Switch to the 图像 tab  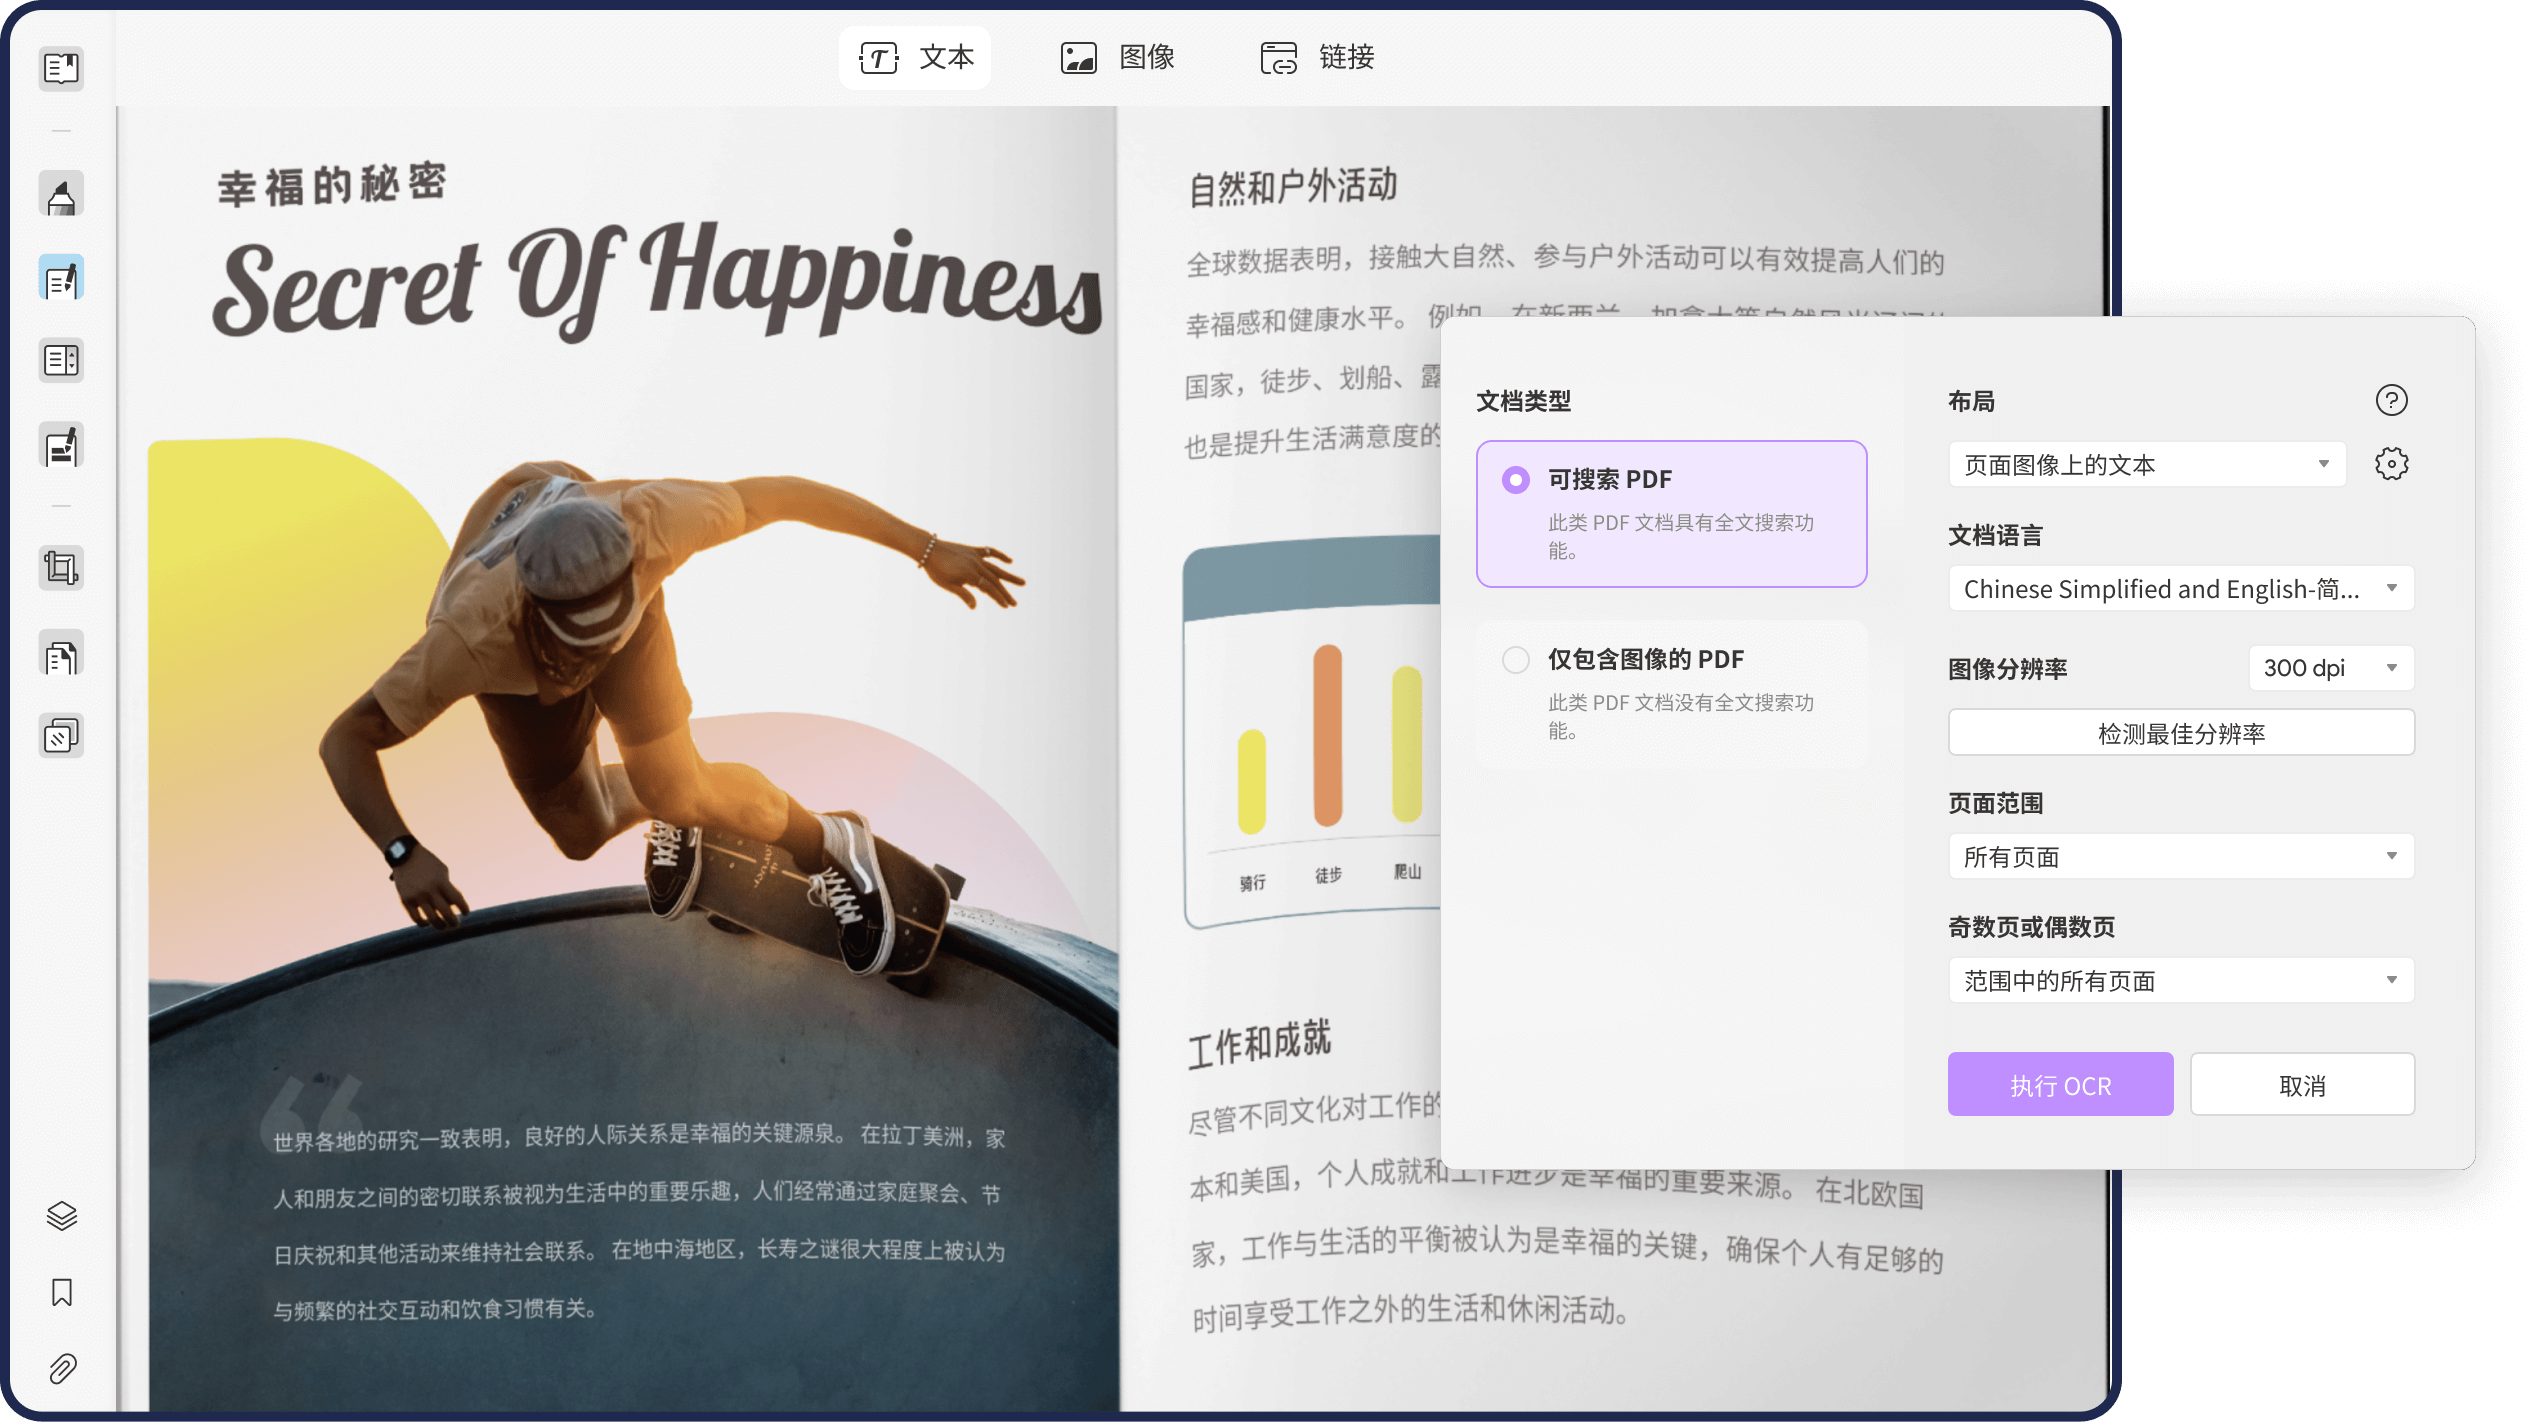[x=1118, y=57]
